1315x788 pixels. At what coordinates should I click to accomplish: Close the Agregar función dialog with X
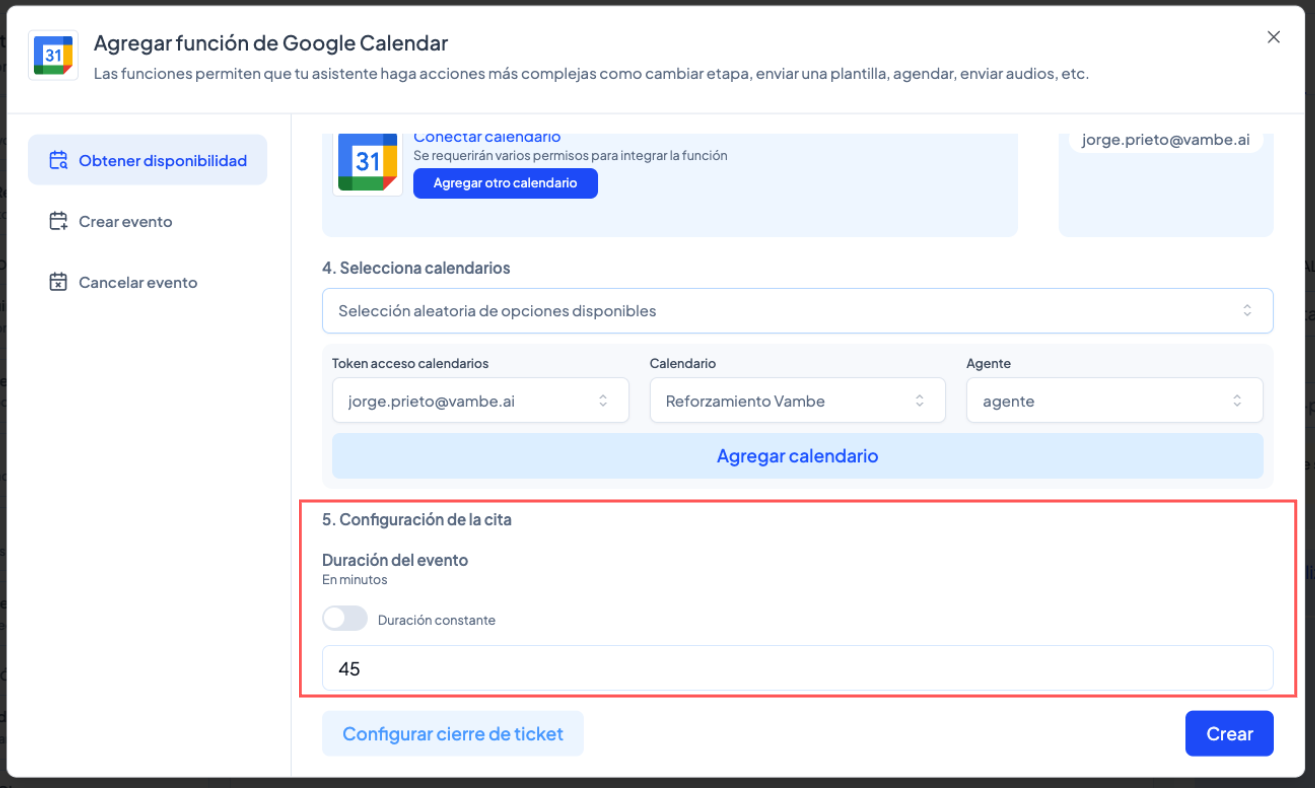(x=1273, y=37)
